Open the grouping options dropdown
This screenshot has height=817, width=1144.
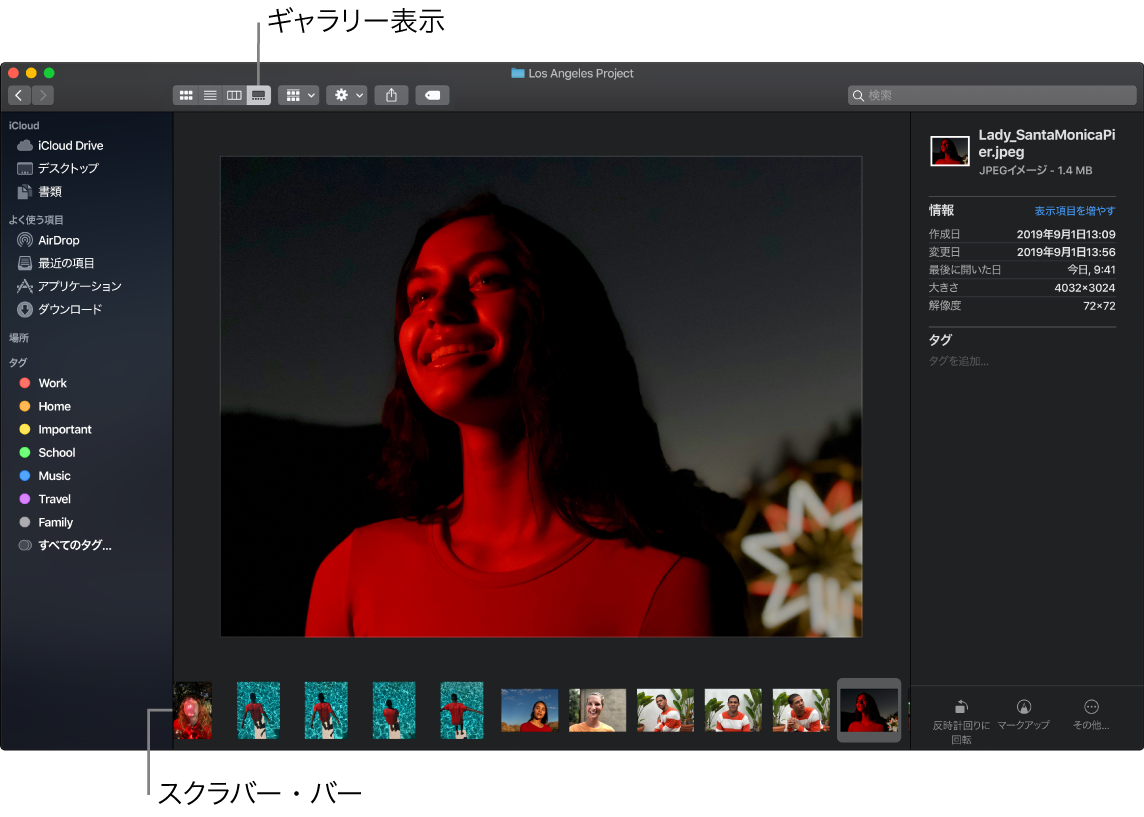coord(298,94)
